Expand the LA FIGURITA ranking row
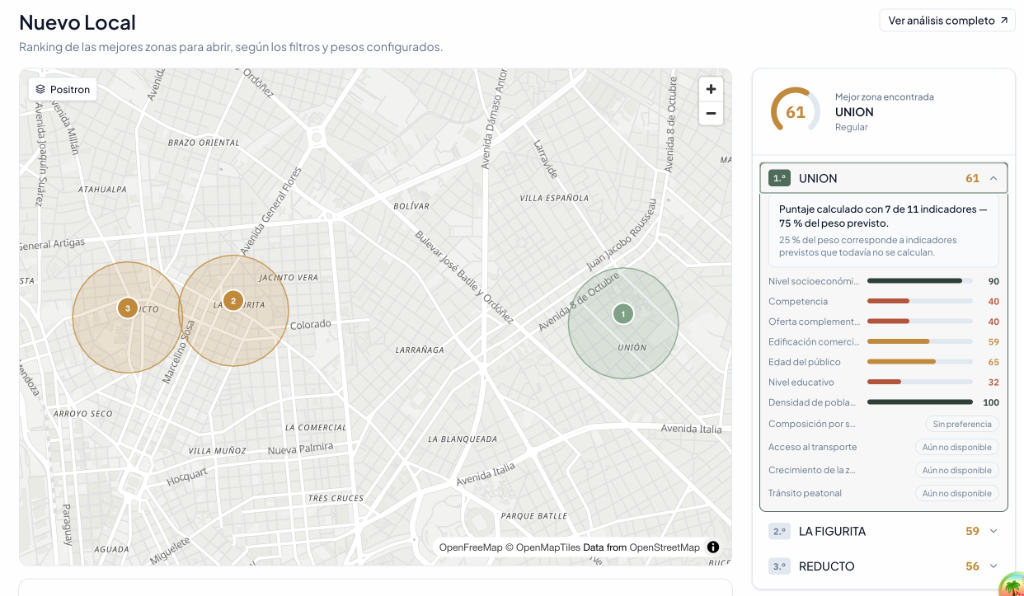The image size is (1024, 596). click(884, 531)
